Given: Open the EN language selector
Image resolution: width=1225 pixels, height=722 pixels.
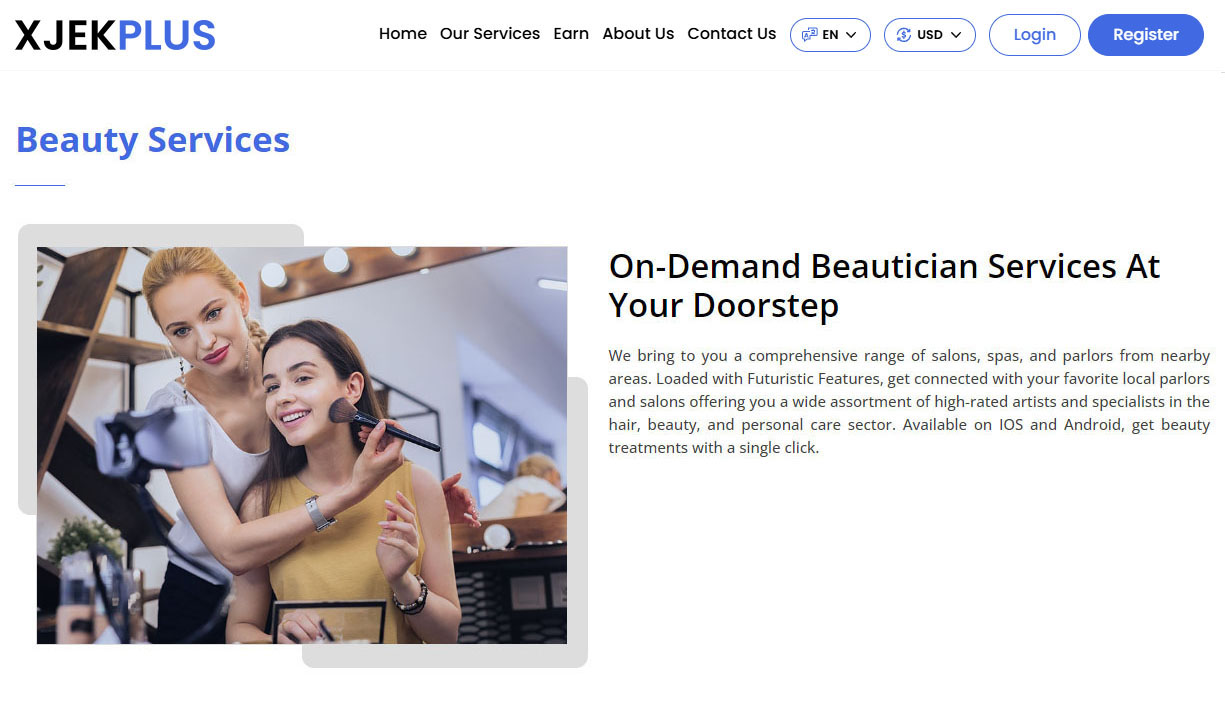Looking at the screenshot, I should coord(830,34).
